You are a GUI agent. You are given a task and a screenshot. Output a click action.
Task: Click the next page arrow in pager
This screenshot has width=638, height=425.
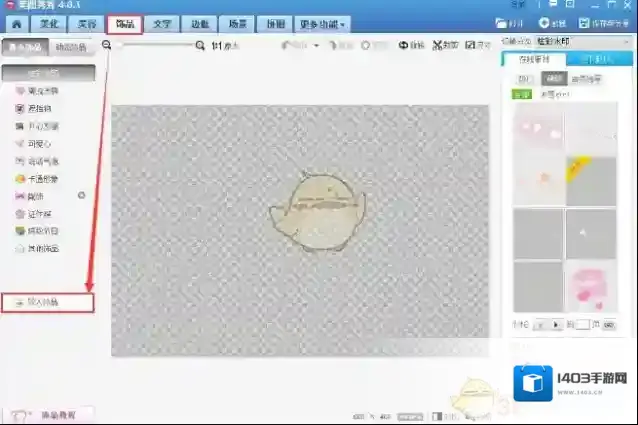[x=556, y=325]
